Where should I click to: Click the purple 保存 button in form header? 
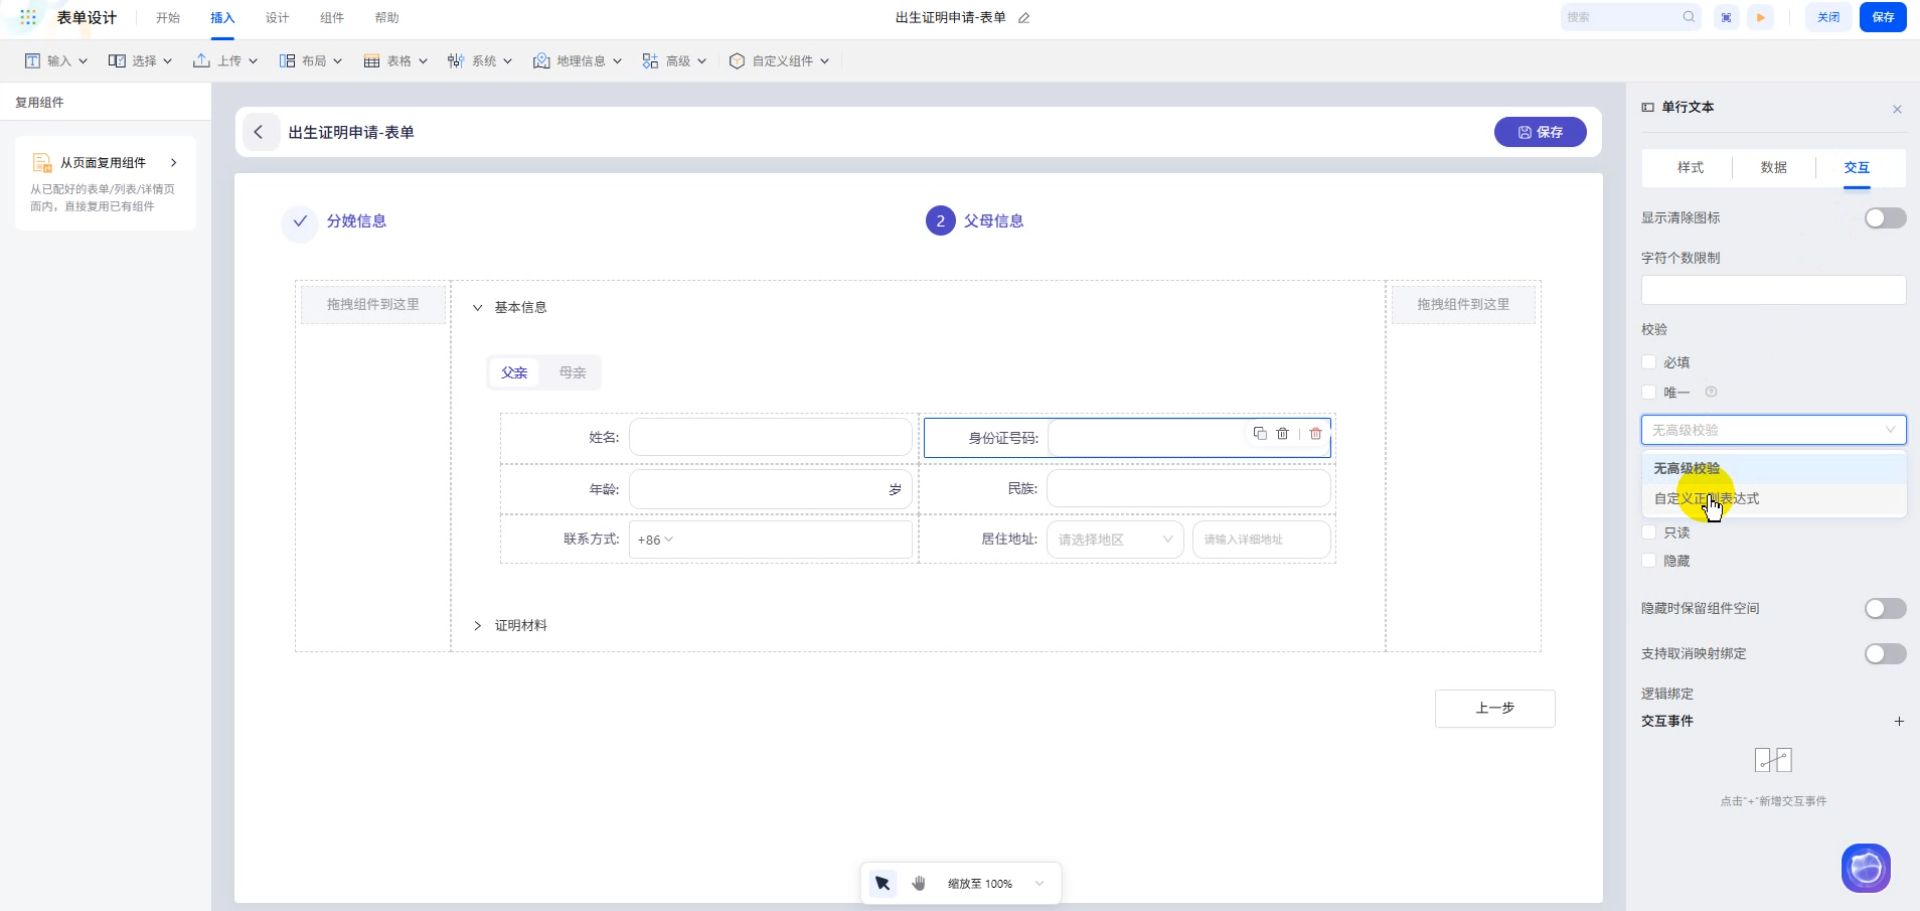(x=1539, y=132)
